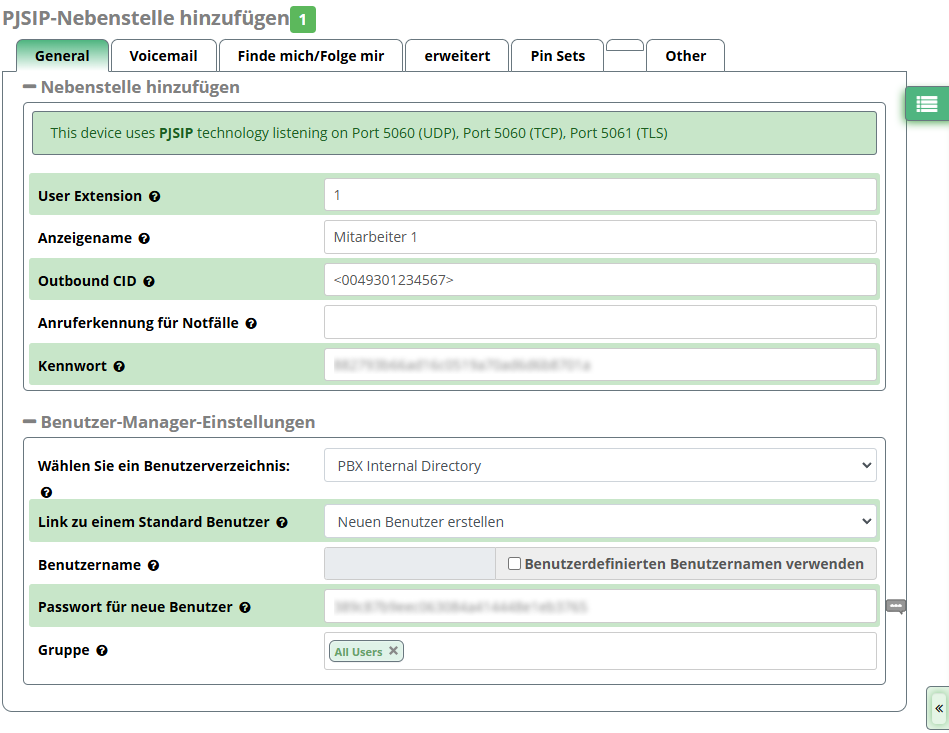Viewport: 949px width, 733px height.
Task: Click help icon beside Anzeigename label
Action: (144, 239)
